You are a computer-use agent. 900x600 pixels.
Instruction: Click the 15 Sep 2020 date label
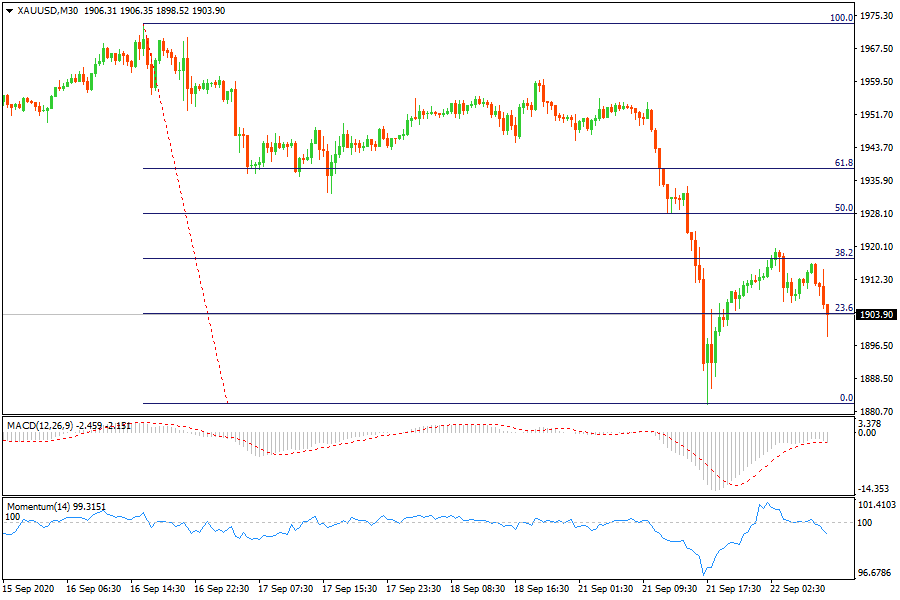coord(27,590)
